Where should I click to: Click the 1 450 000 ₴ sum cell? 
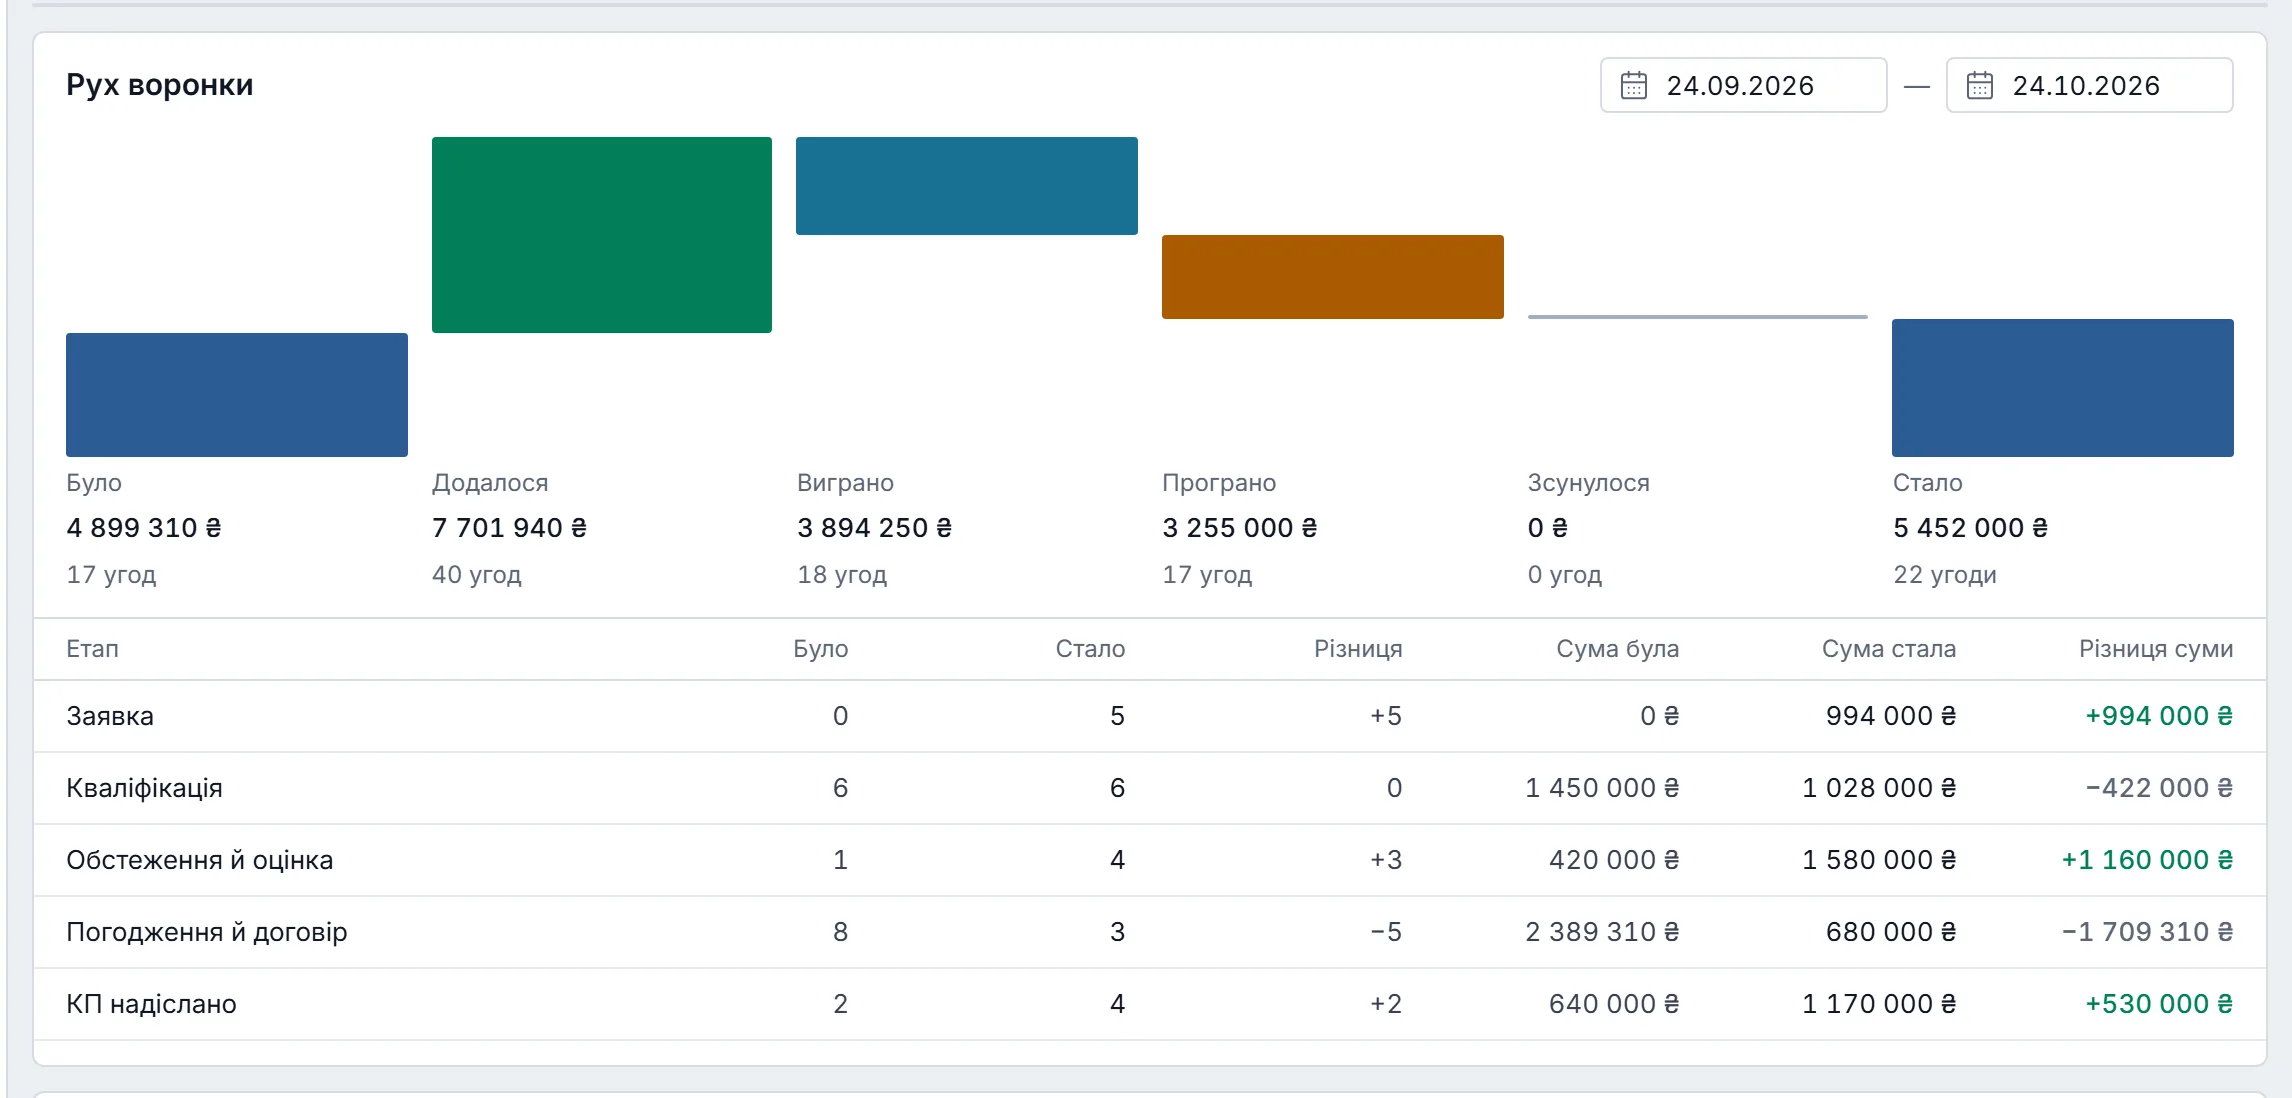click(x=1602, y=788)
